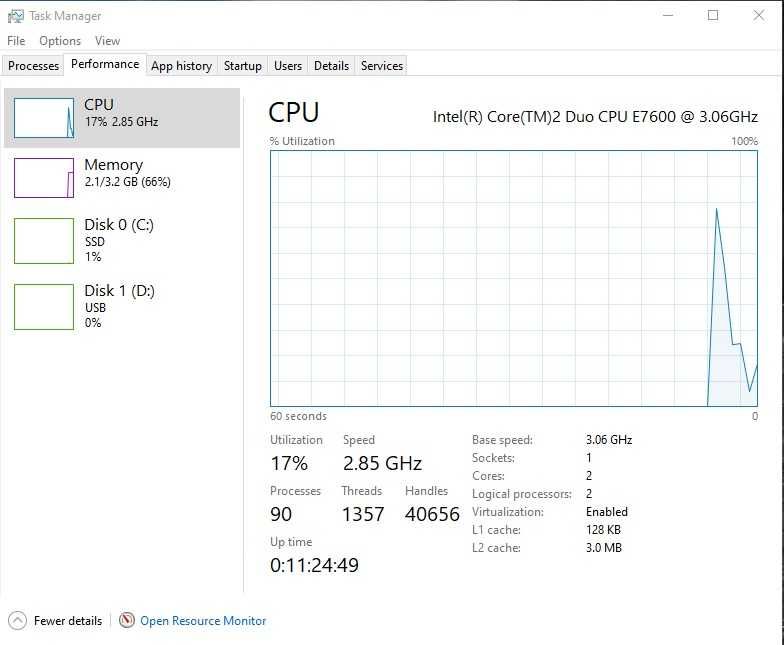Open Resource Monitor link
This screenshot has height=645, width=784.
click(x=203, y=621)
